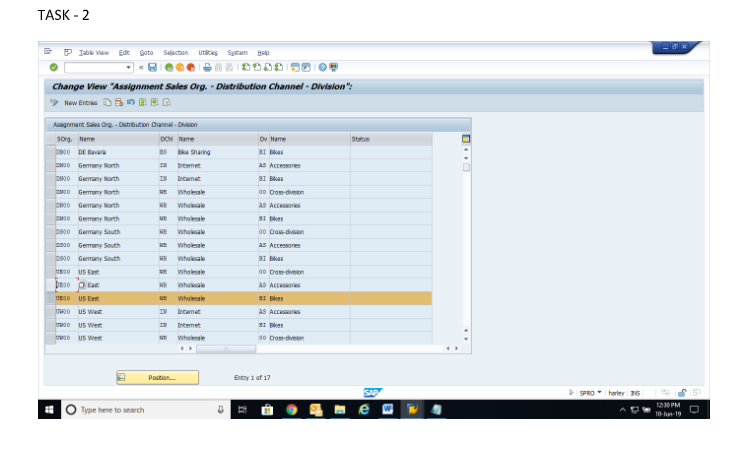752x454 pixels.
Task: Click the green Back icon
Action: [x=169, y=68]
